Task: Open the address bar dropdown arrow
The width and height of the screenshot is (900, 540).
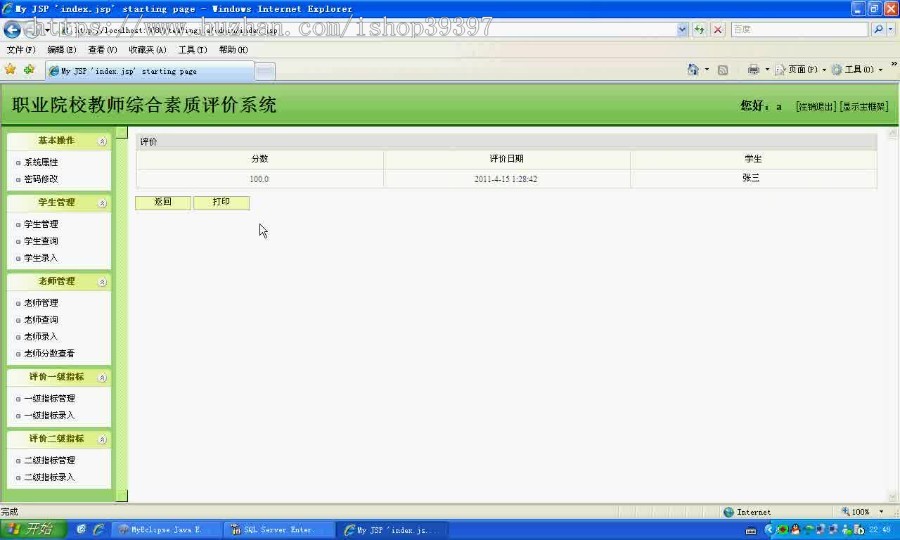Action: pyautogui.click(x=682, y=30)
